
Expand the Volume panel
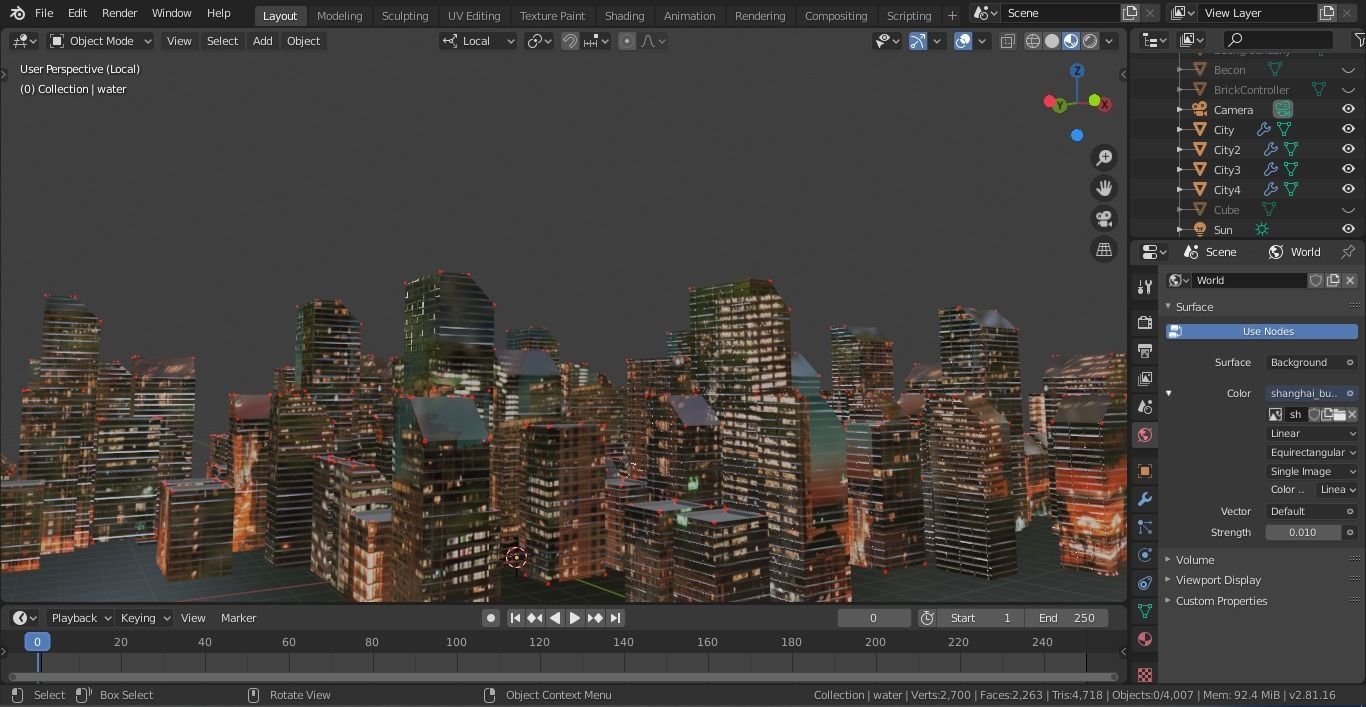1194,560
